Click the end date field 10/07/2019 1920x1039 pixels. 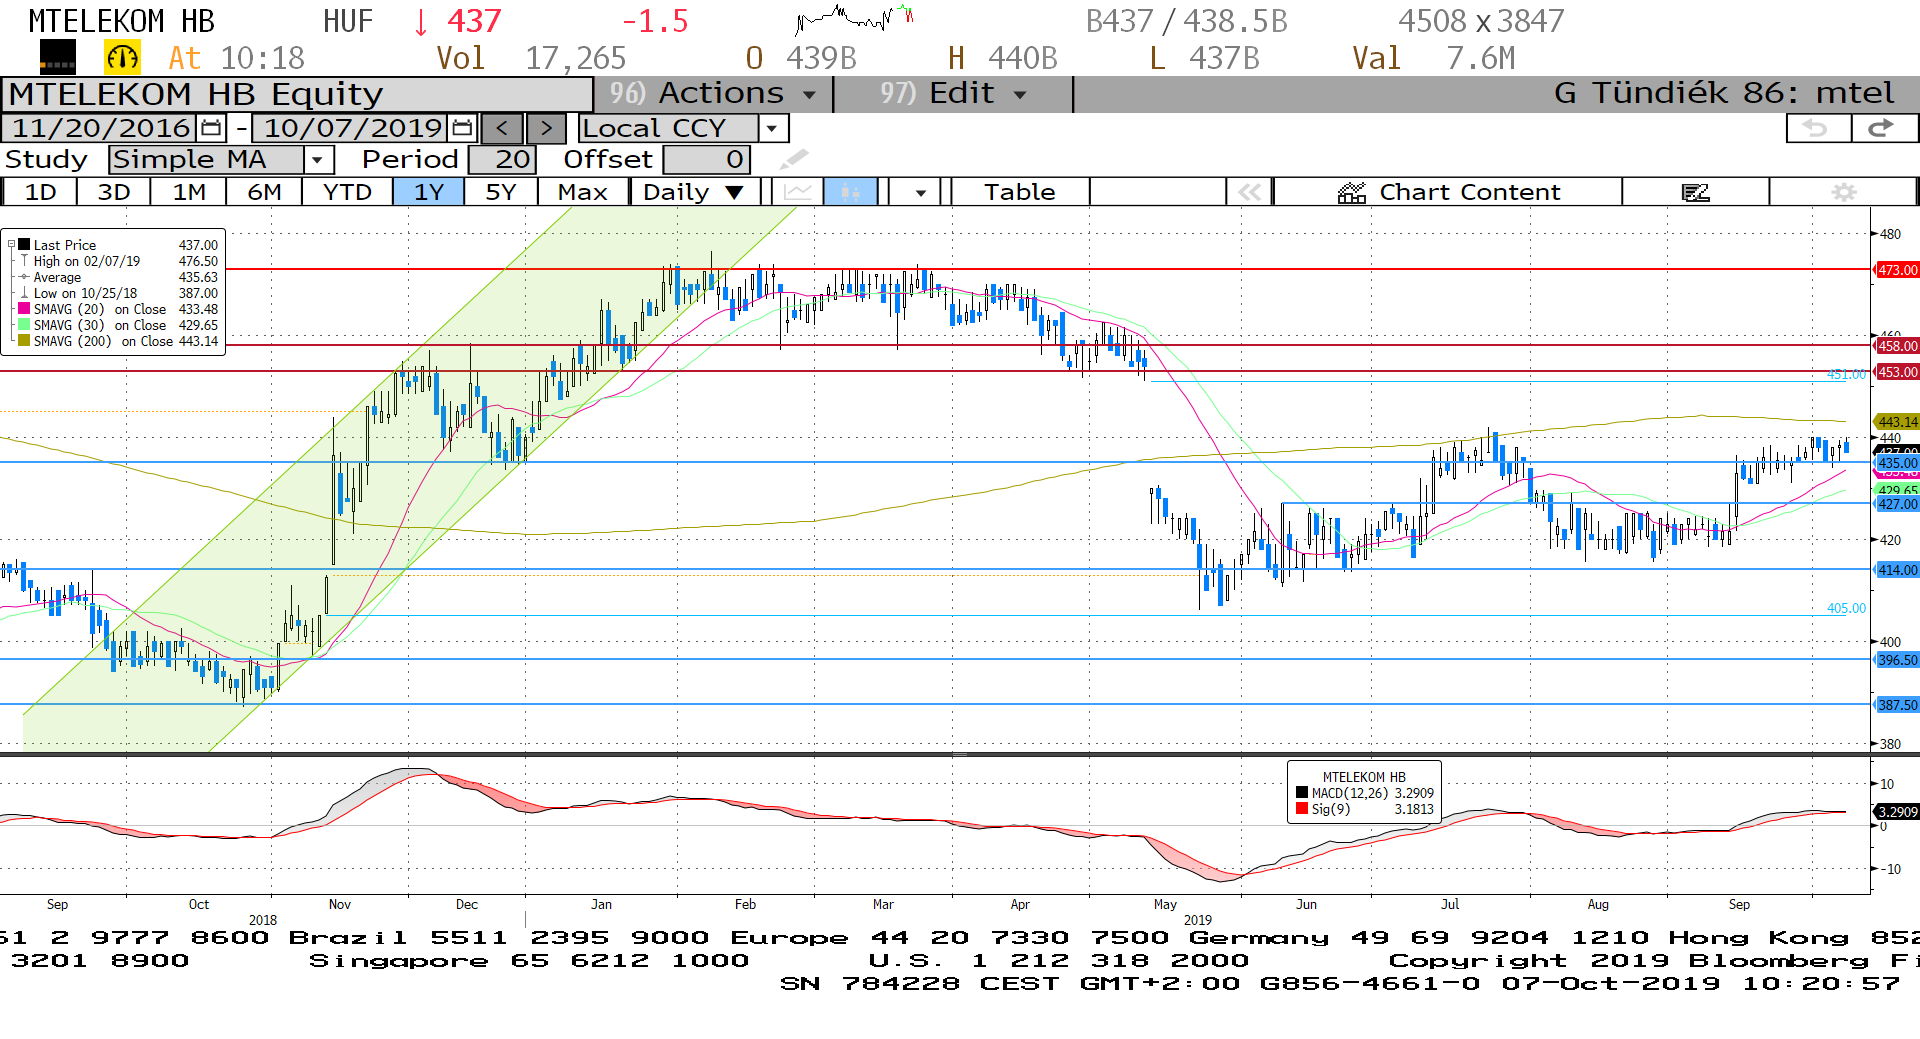352,128
